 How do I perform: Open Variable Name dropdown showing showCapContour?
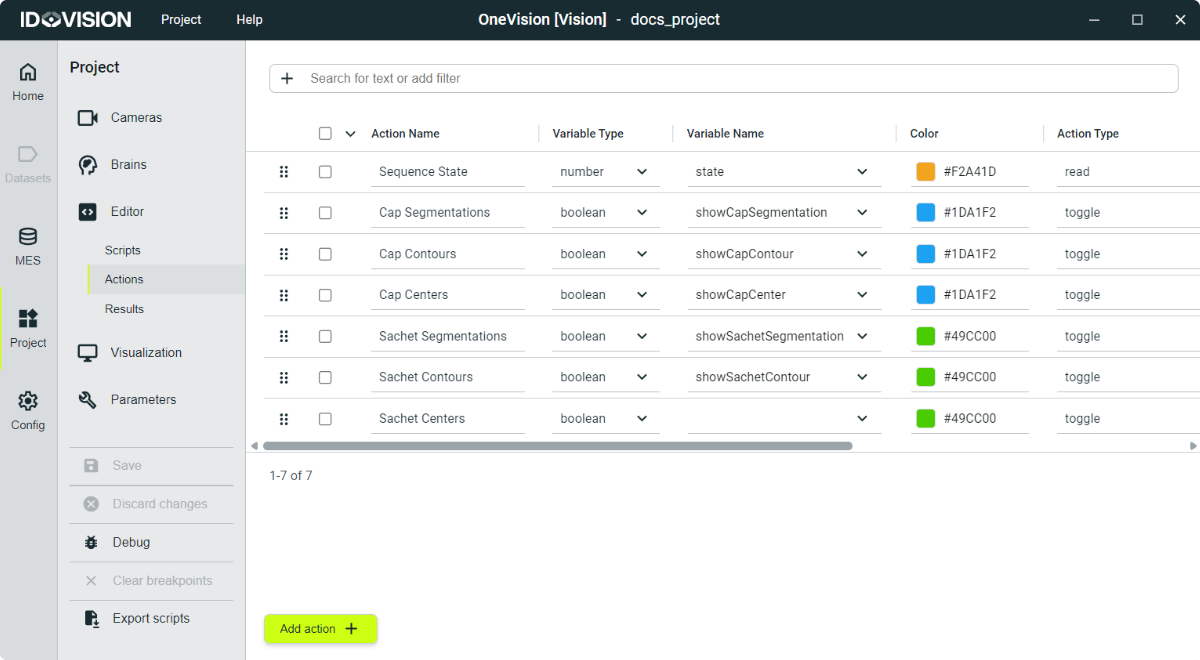click(862, 254)
